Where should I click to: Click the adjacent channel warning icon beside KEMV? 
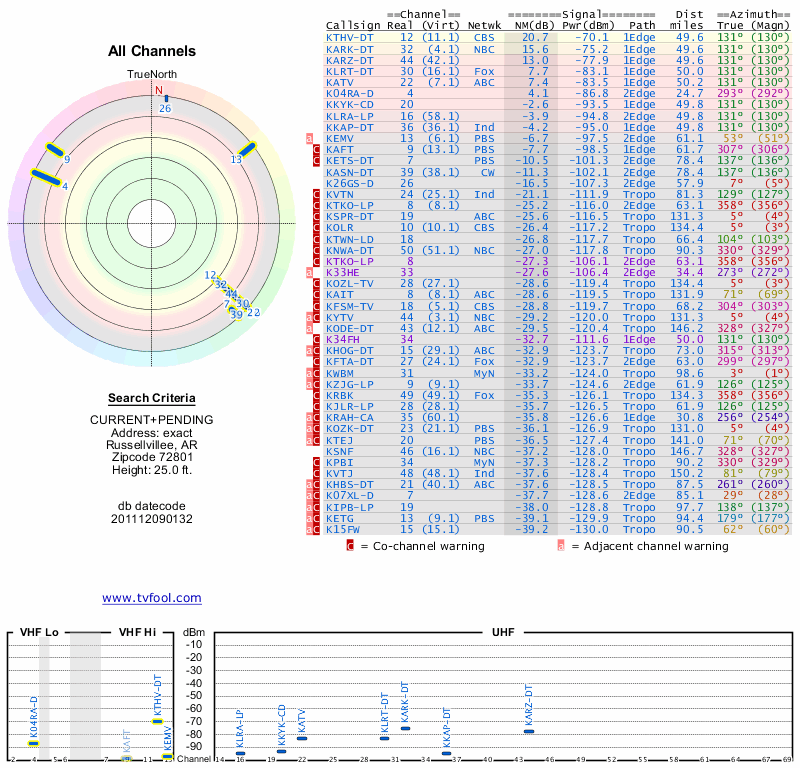click(x=310, y=138)
